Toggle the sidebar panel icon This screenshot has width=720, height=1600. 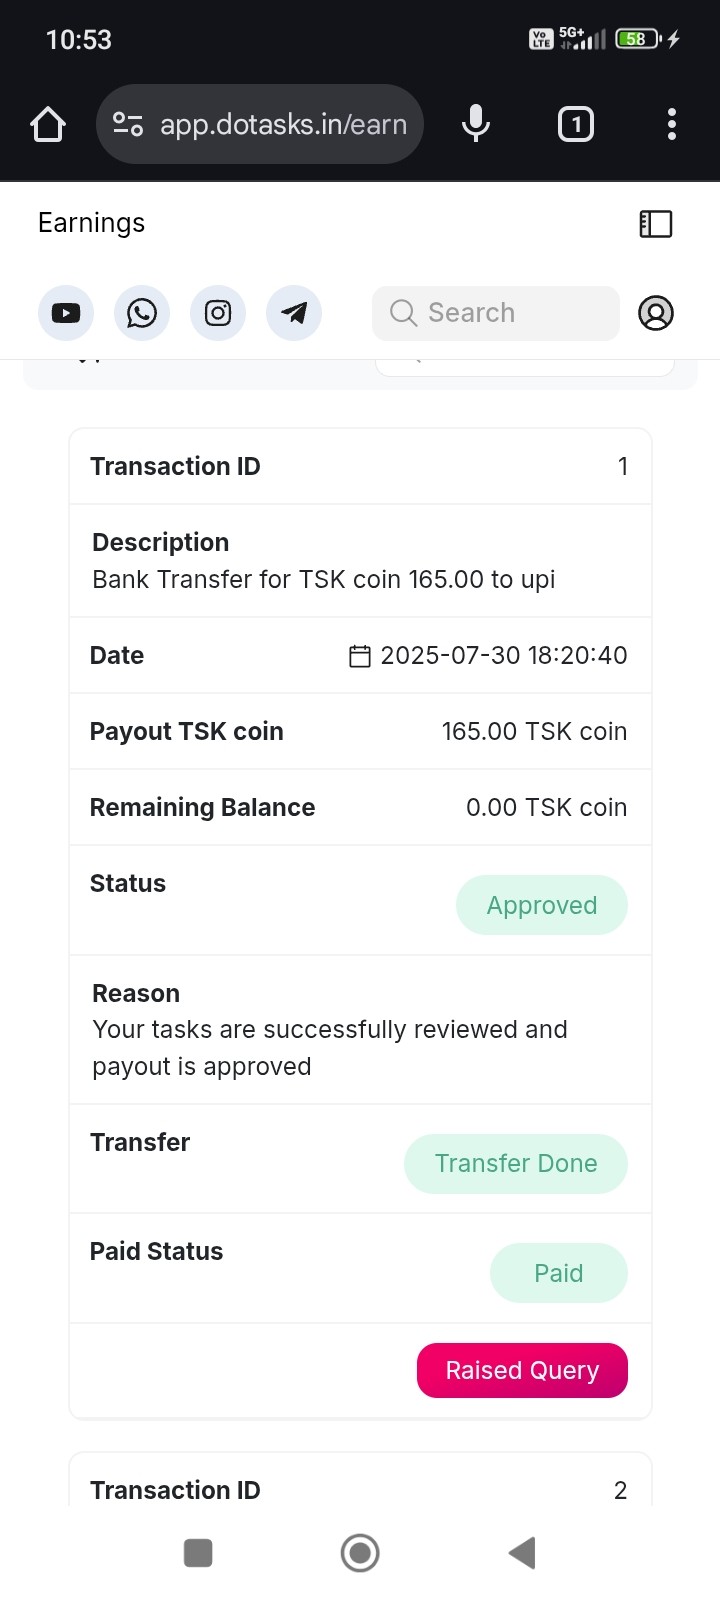pyautogui.click(x=656, y=224)
